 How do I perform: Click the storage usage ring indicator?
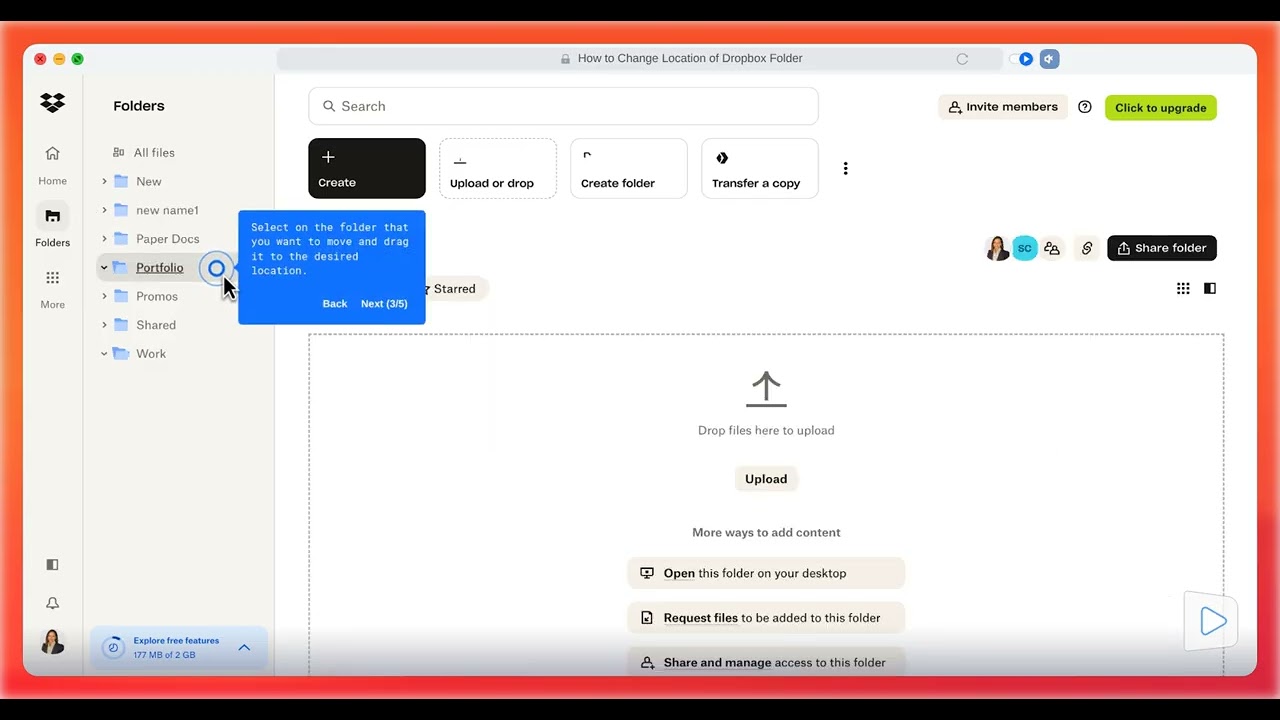click(x=113, y=648)
